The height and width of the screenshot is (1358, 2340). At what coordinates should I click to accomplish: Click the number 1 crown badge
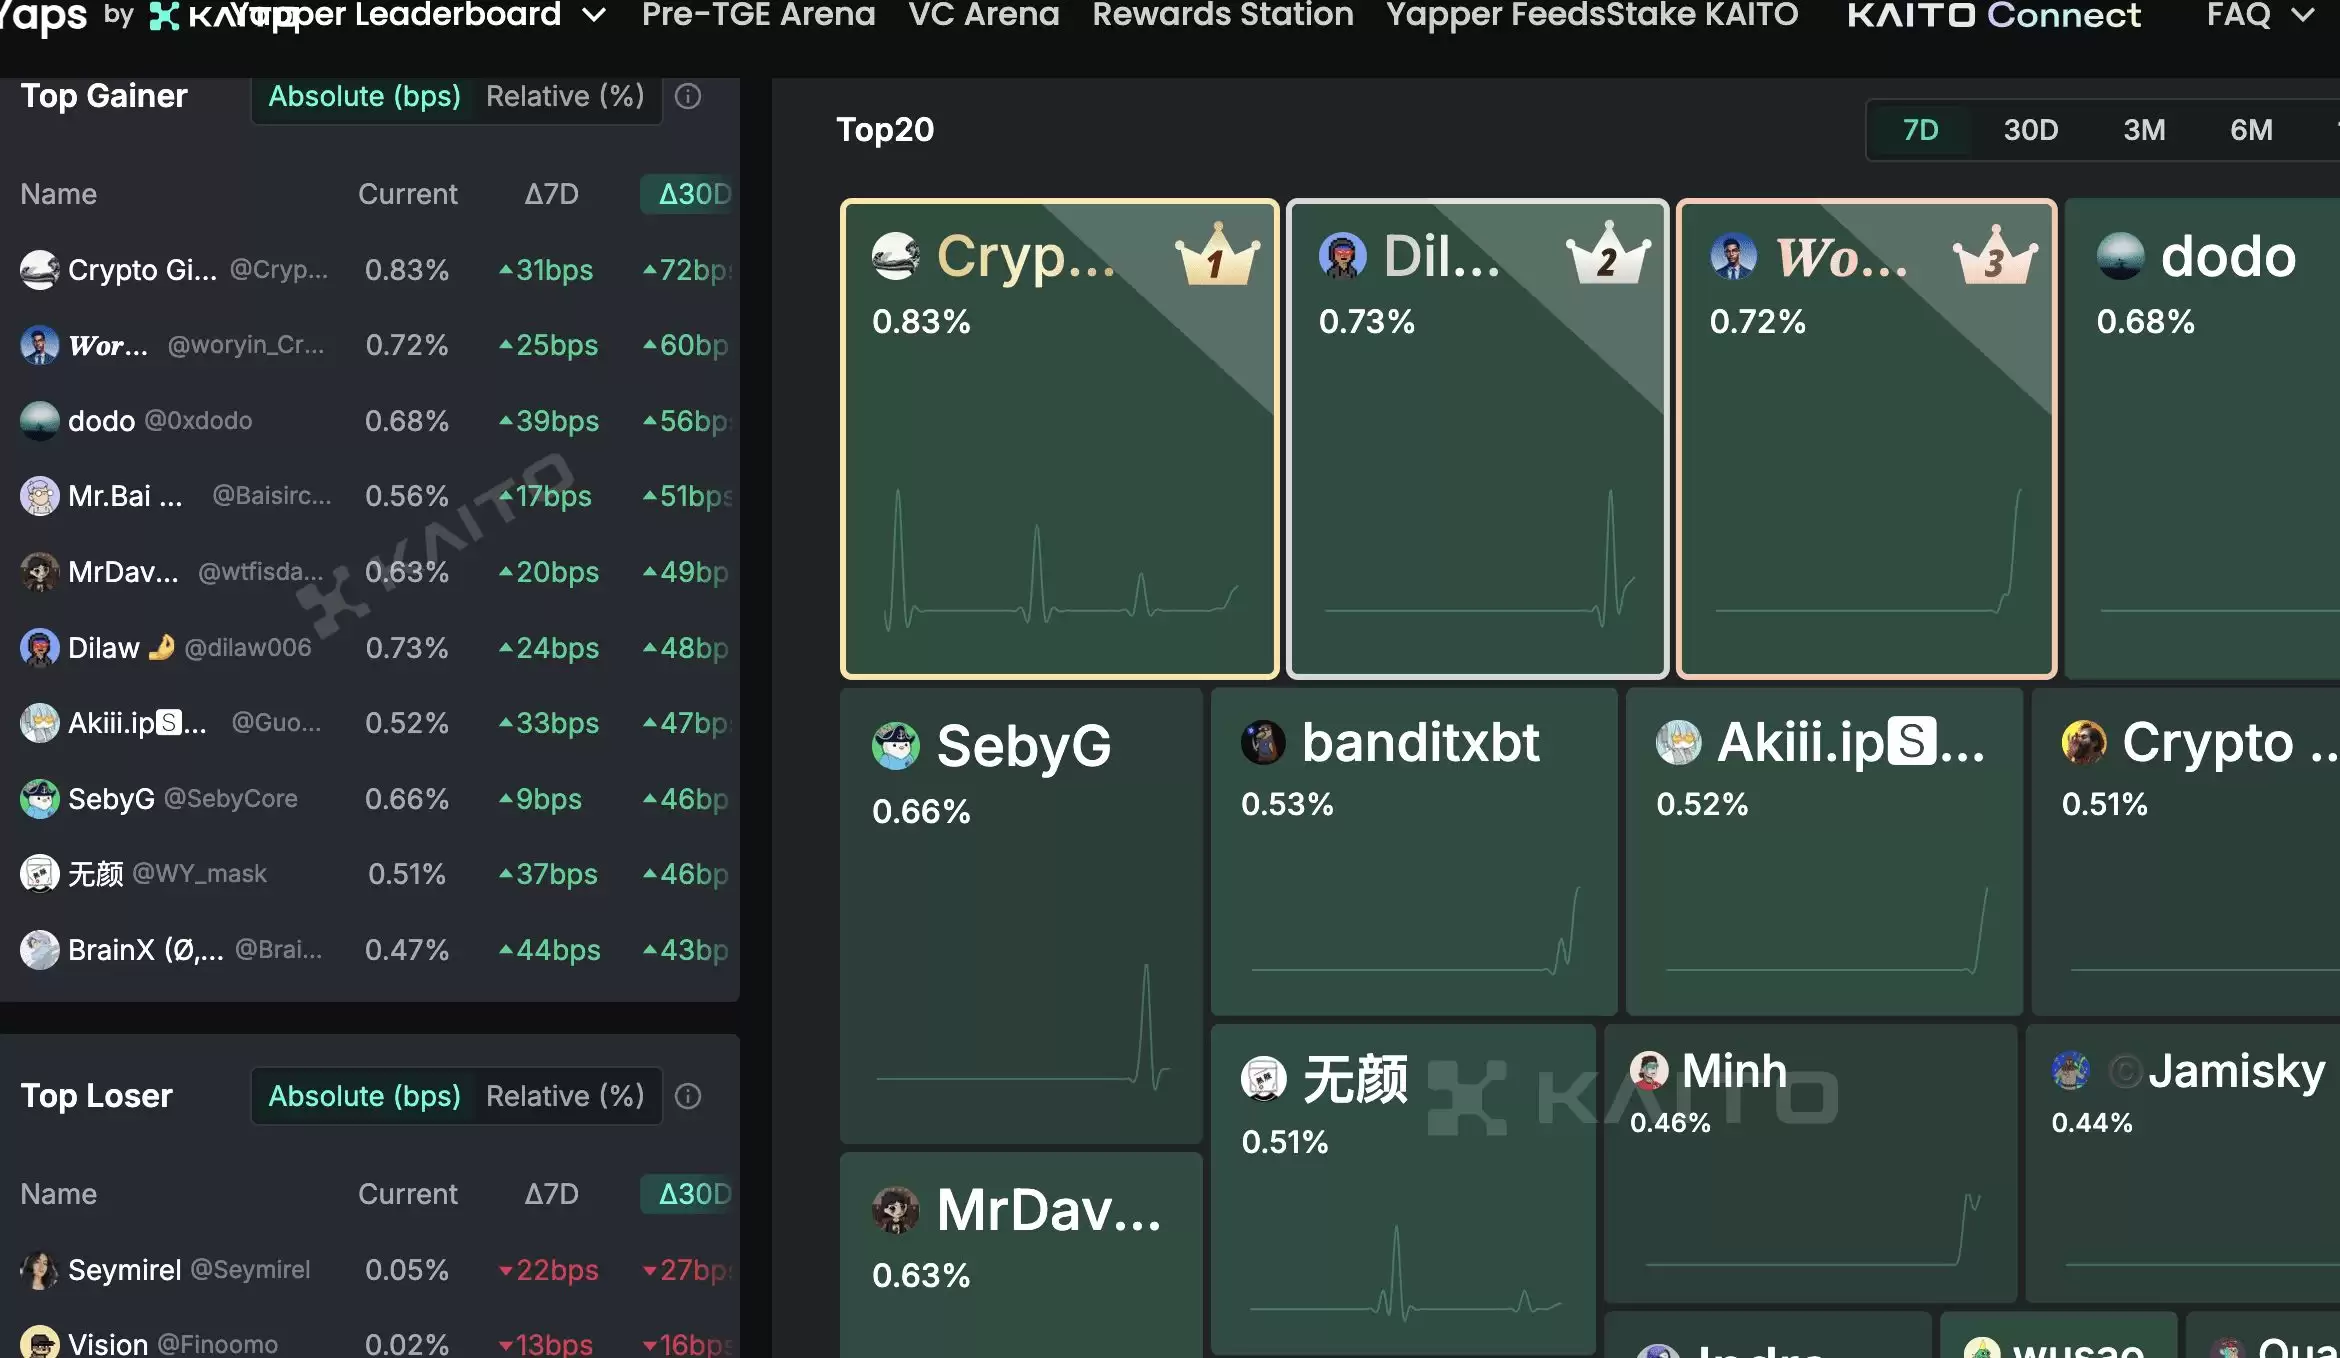click(x=1217, y=256)
